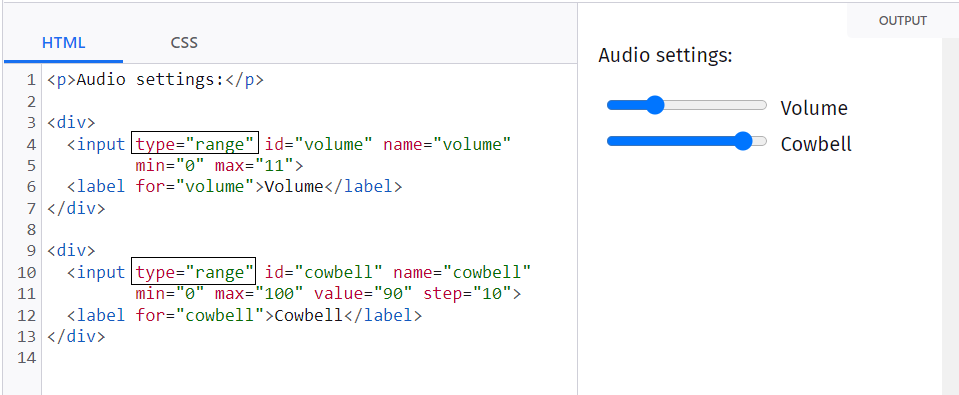This screenshot has height=395, width=959.
Task: Place cursor in highlighted type="range" on line 10
Action: 193,271
